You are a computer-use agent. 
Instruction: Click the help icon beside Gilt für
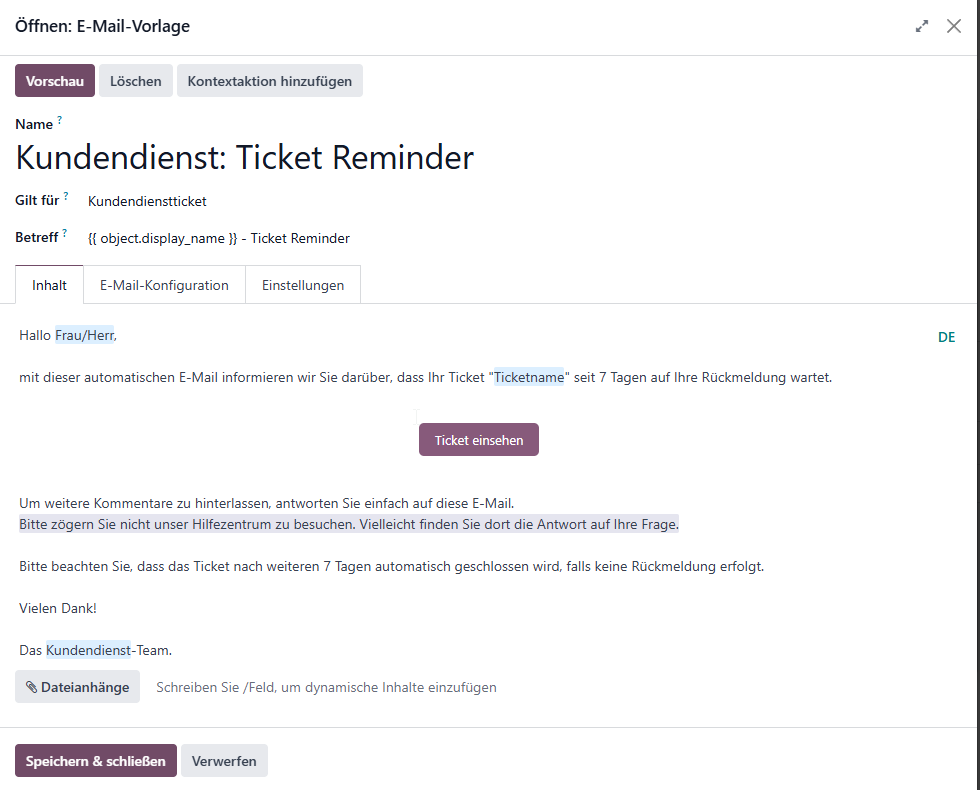(x=66, y=196)
